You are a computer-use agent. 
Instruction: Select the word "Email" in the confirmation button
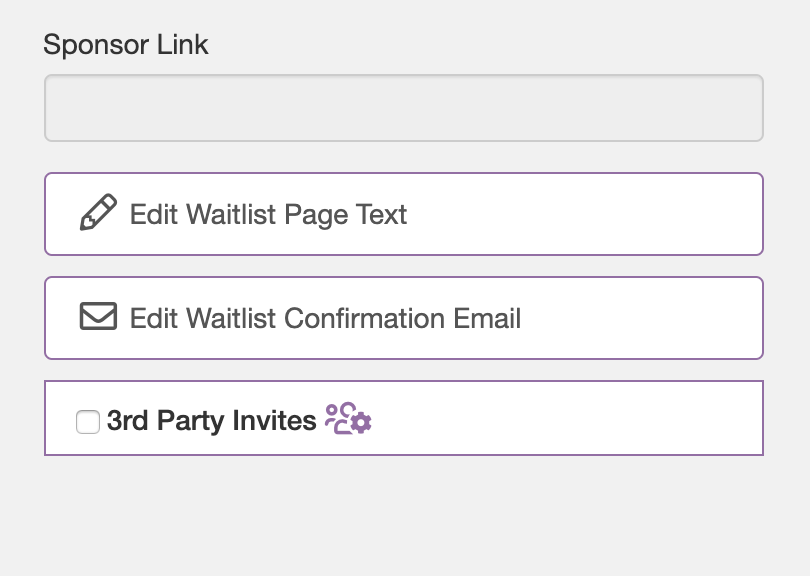(487, 318)
